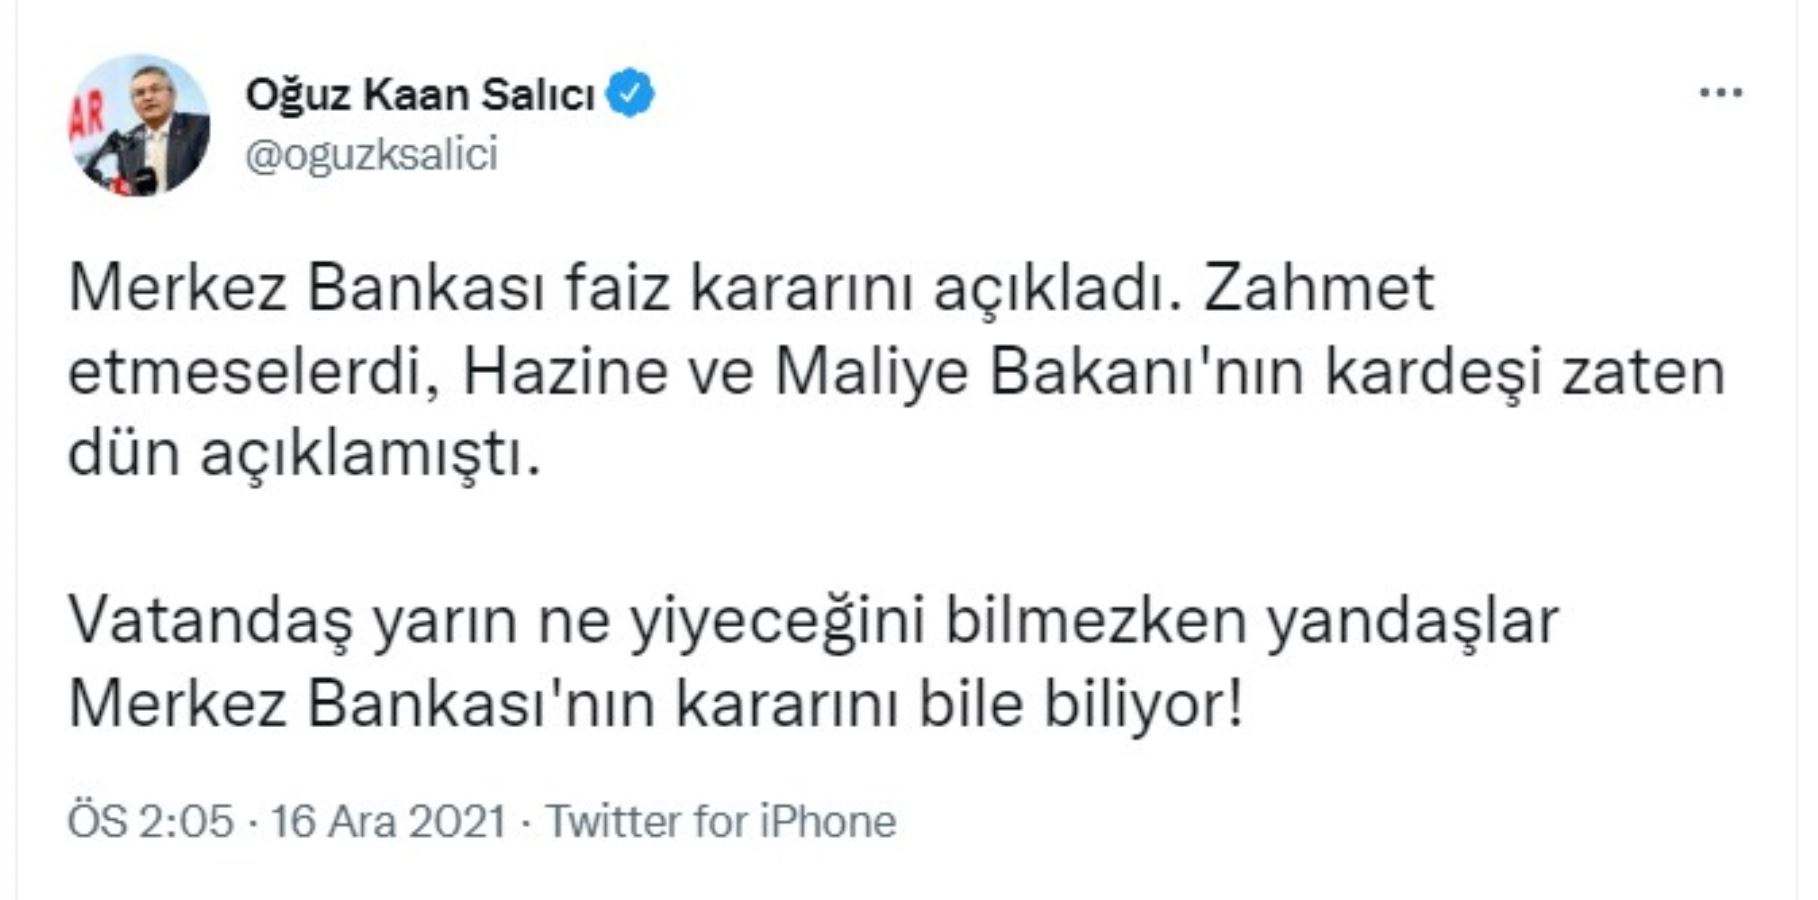
Task: Click the verified badge next to the name
Action: pyautogui.click(x=633, y=90)
